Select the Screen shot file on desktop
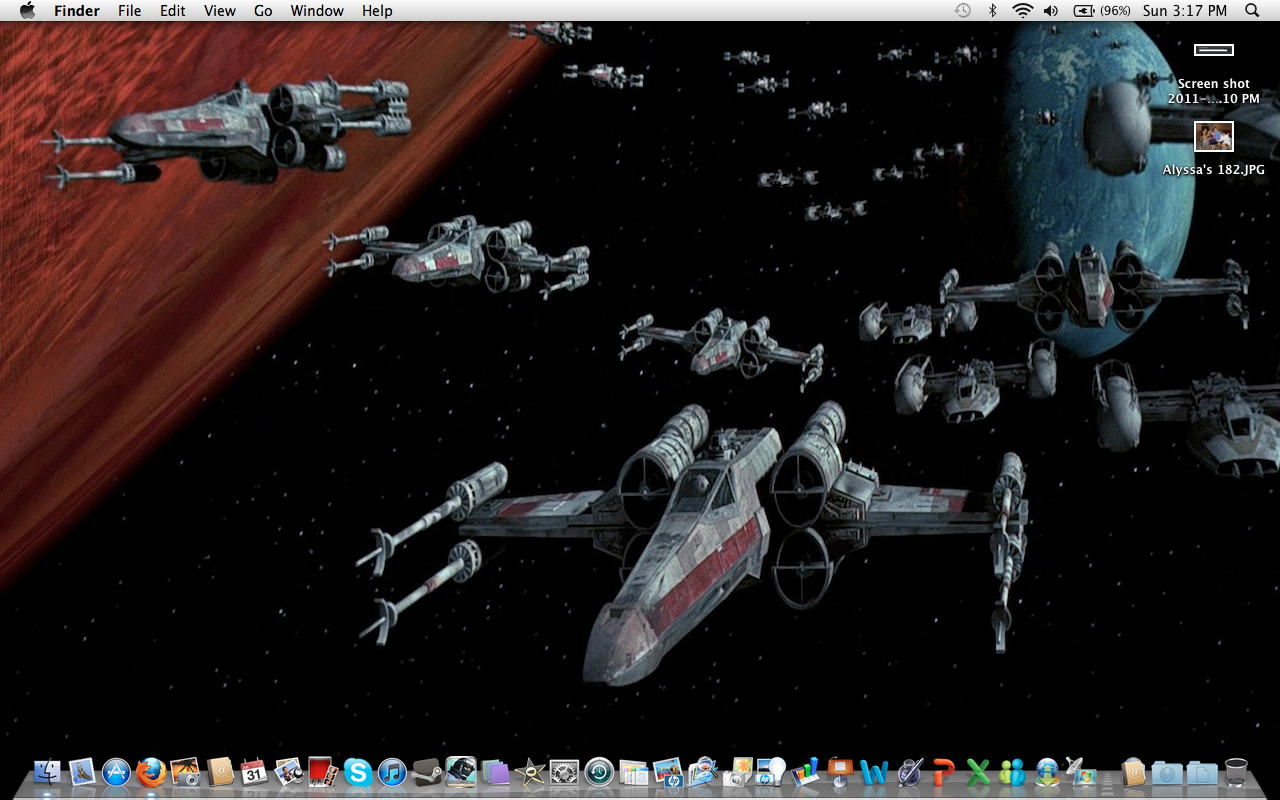1280x800 pixels. [x=1213, y=50]
